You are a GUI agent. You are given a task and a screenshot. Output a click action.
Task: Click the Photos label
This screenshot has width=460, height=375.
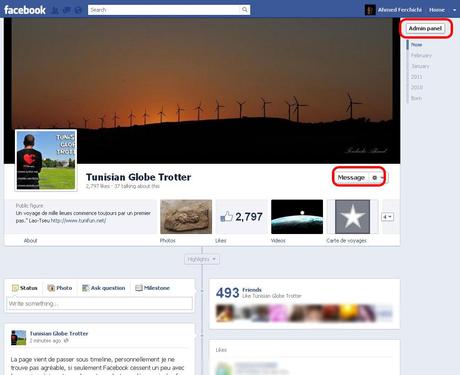click(x=168, y=240)
